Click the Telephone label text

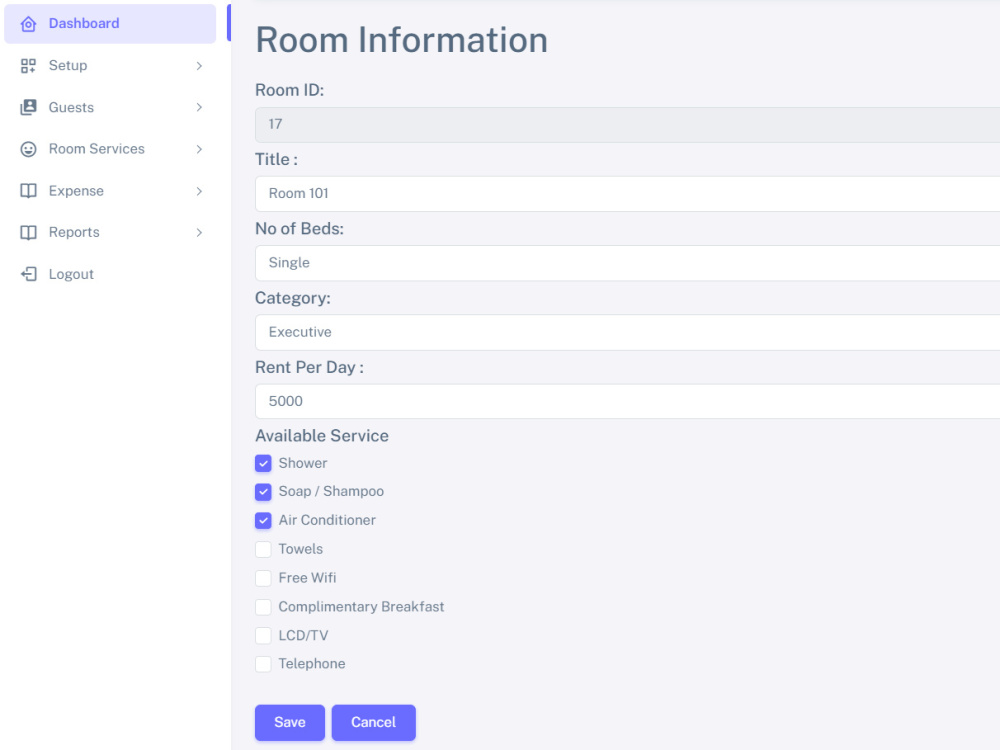(x=312, y=664)
